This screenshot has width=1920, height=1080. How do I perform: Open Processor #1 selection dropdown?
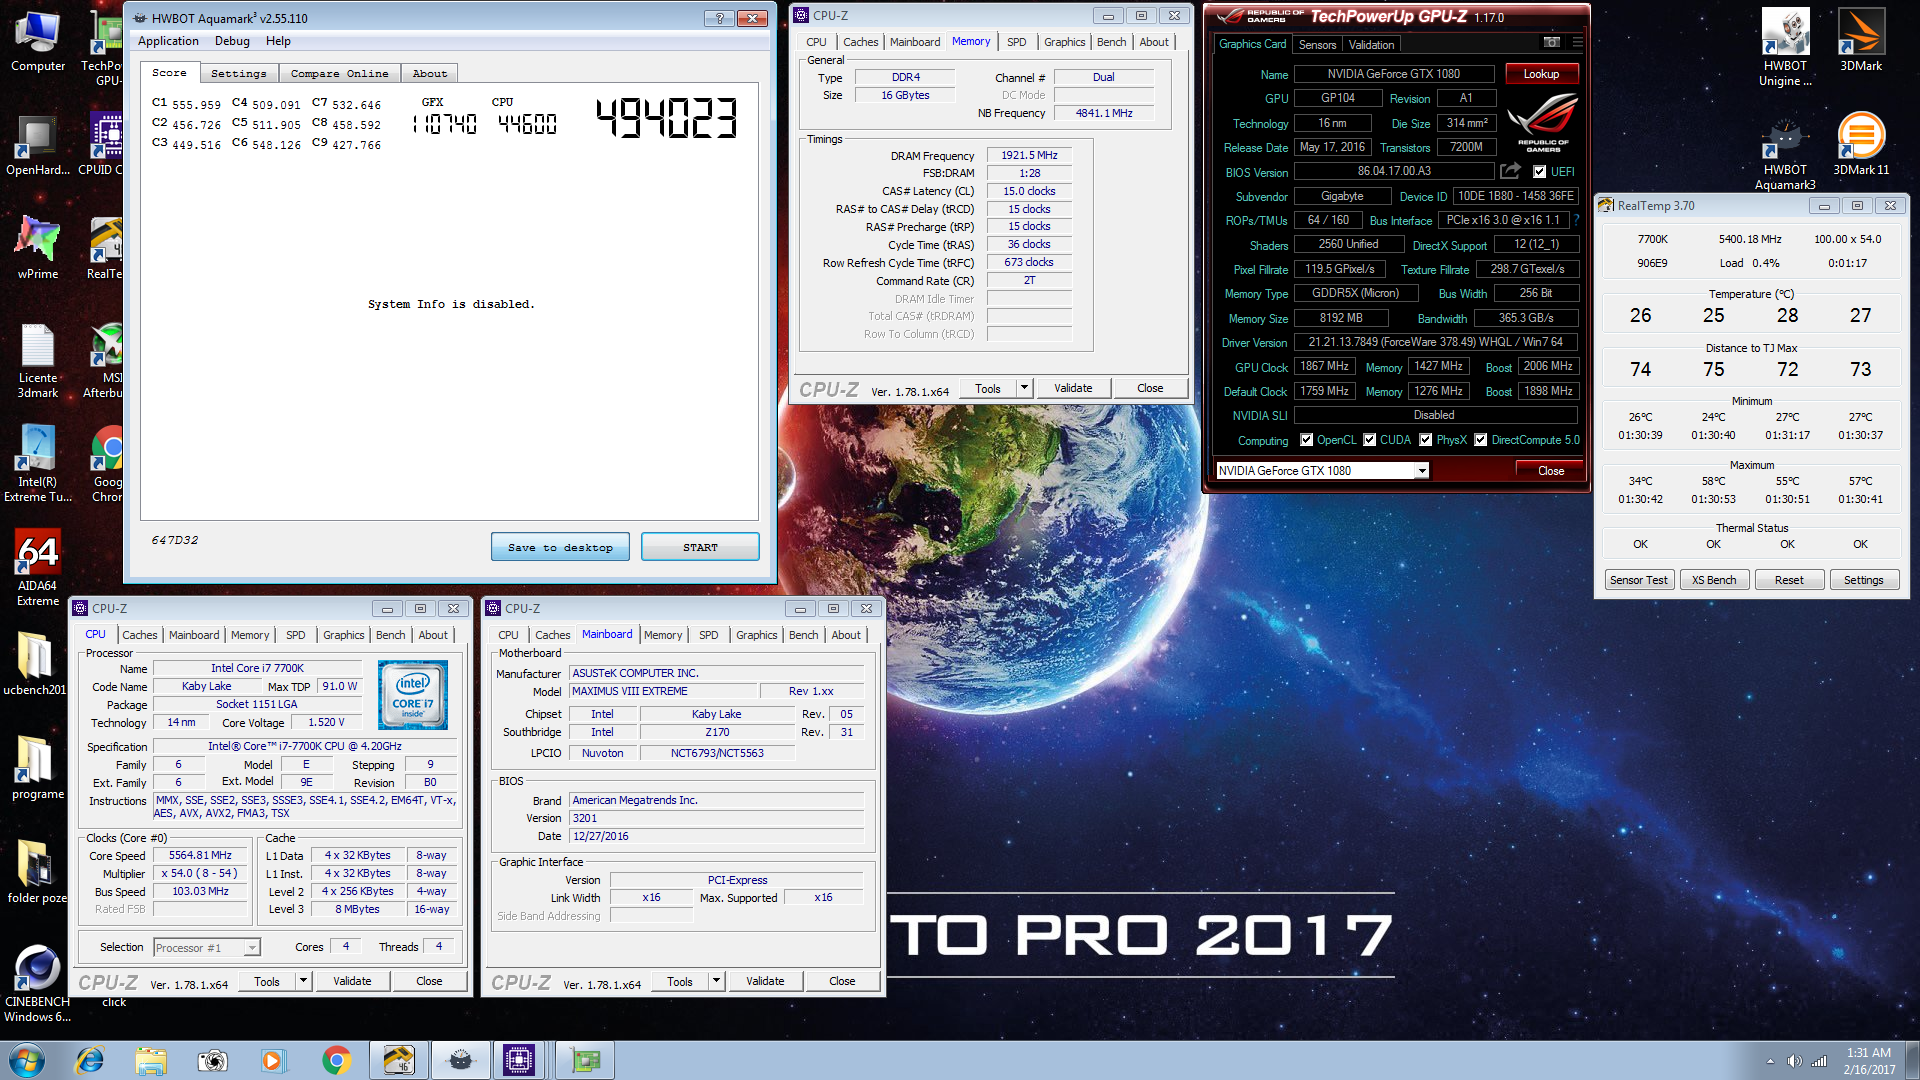[x=207, y=947]
